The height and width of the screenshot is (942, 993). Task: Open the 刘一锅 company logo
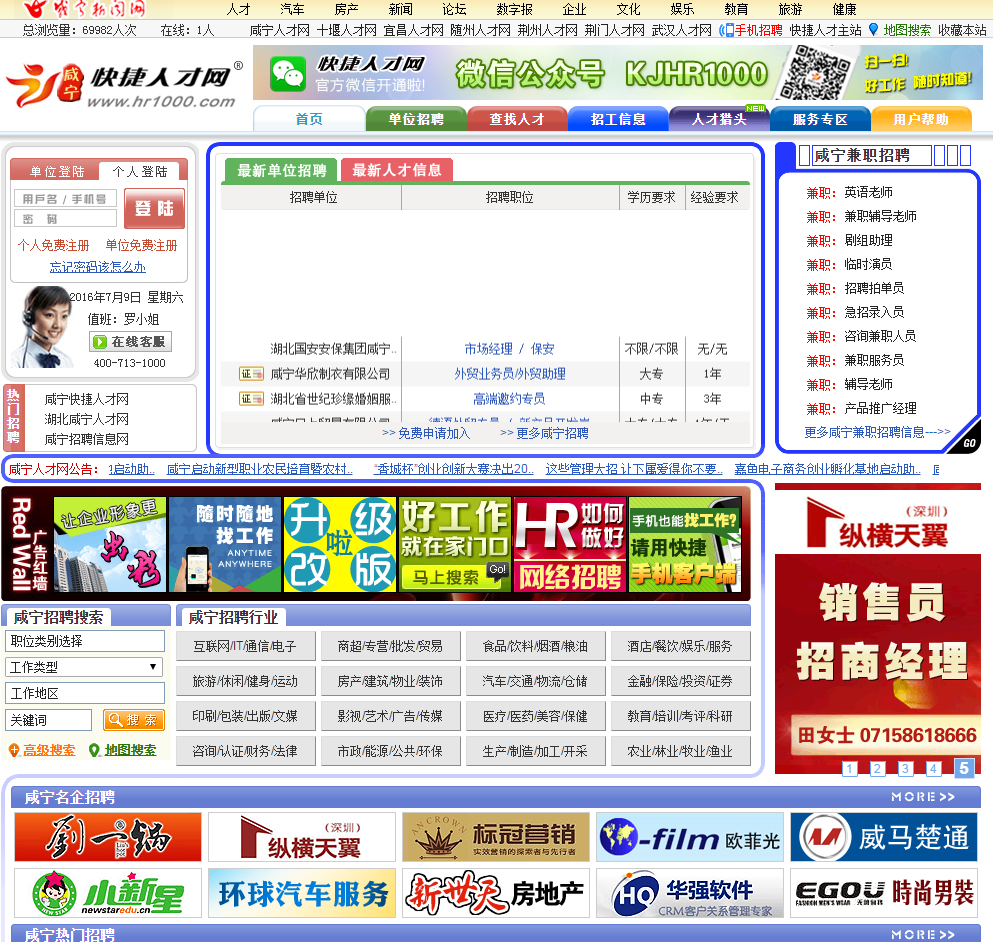pos(108,837)
